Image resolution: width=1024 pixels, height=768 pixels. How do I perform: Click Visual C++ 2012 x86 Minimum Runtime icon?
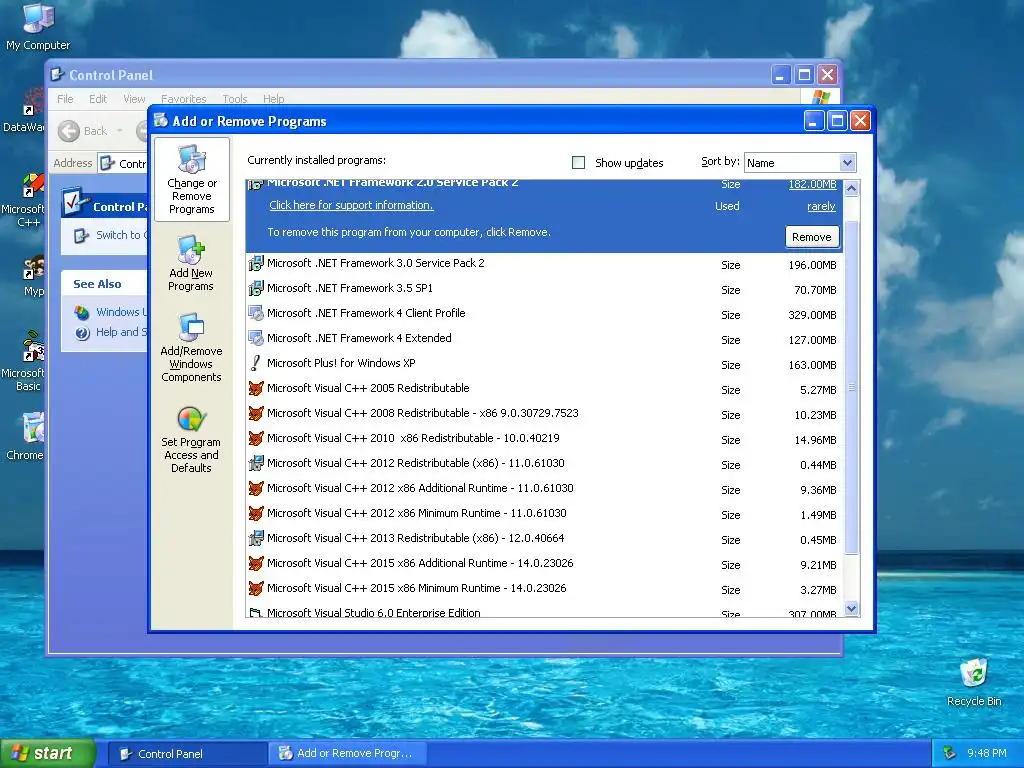256,513
